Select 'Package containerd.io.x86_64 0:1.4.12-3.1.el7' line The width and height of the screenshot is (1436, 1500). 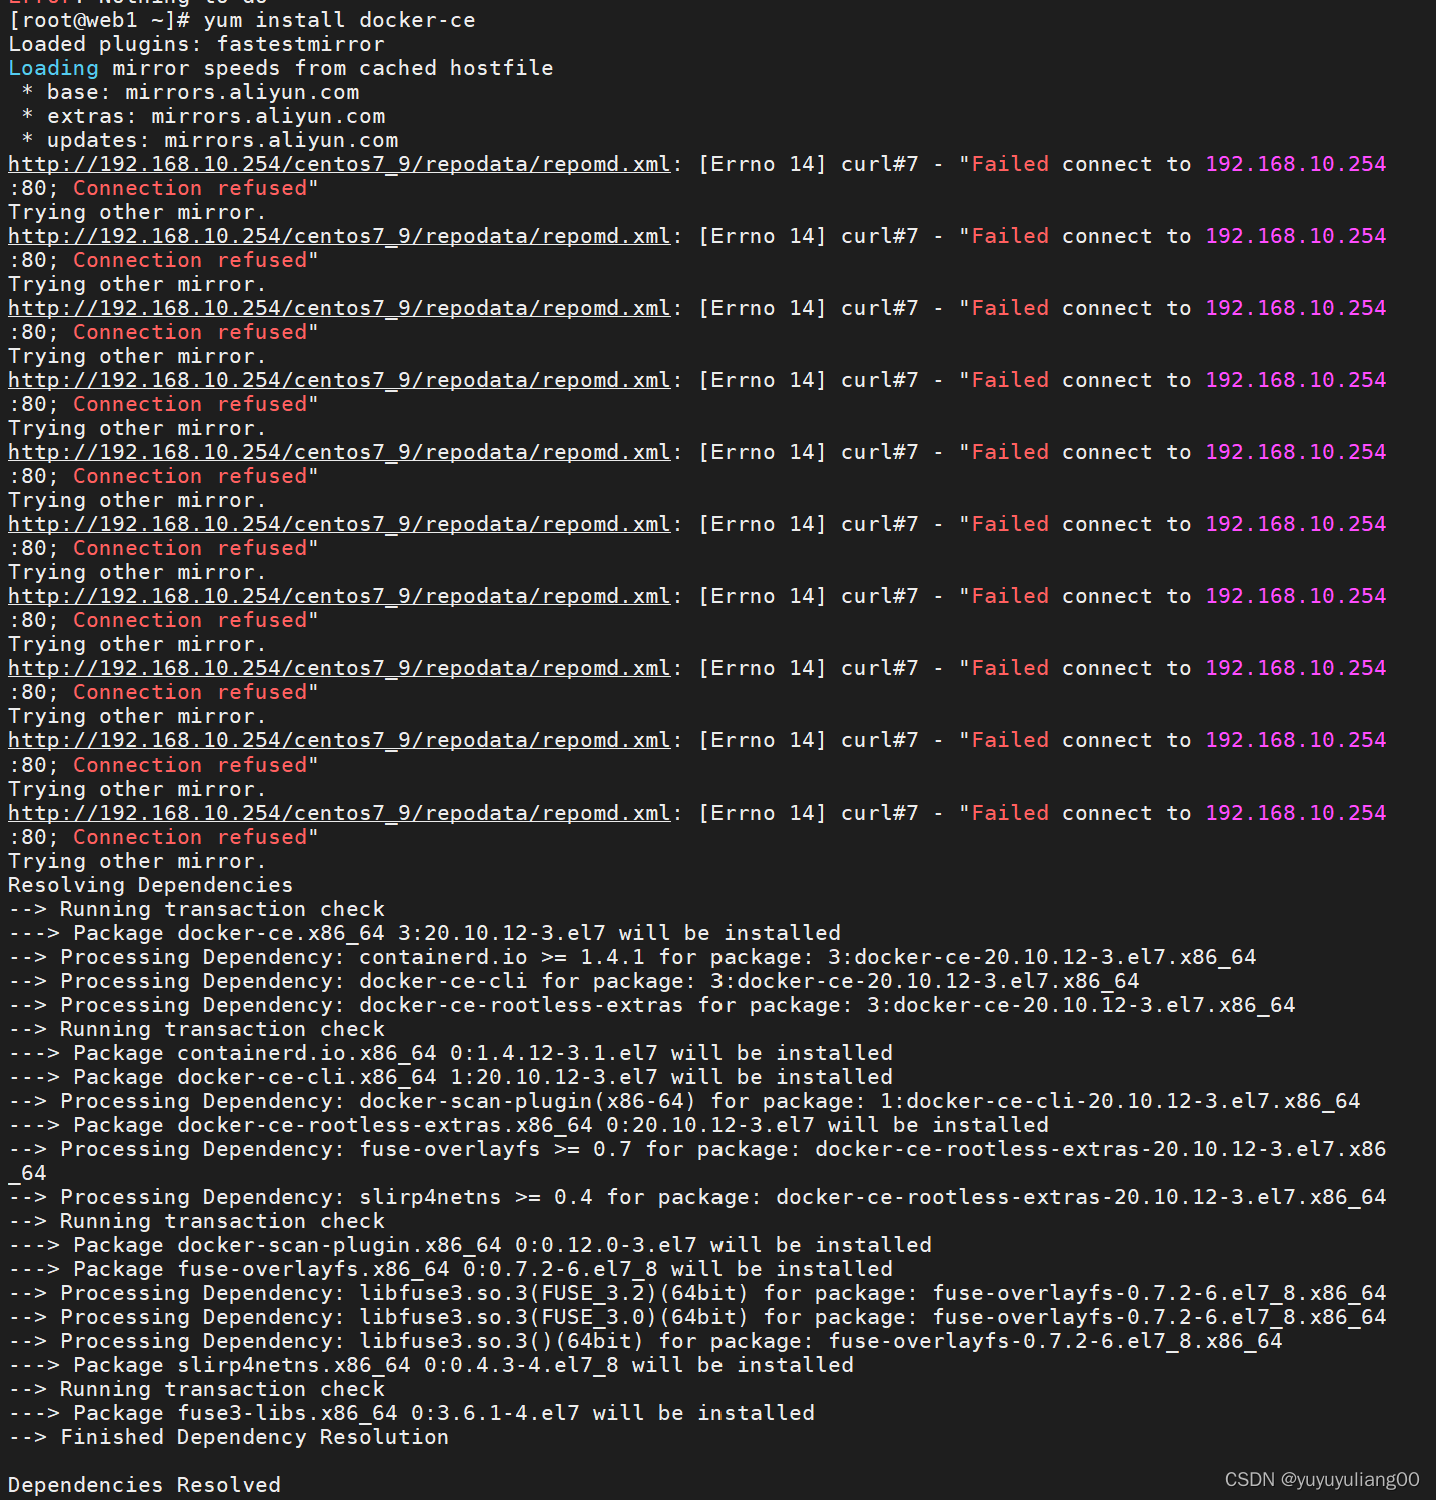coord(451,1053)
